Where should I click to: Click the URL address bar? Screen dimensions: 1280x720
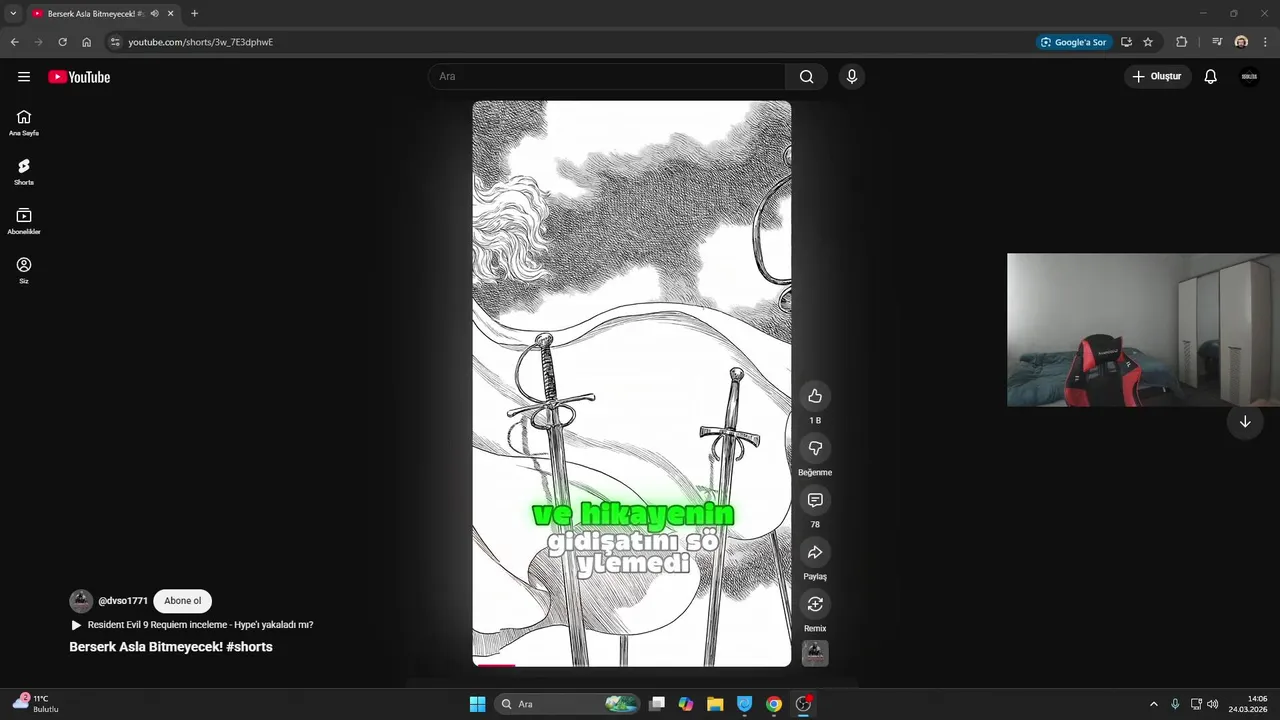[x=570, y=42]
